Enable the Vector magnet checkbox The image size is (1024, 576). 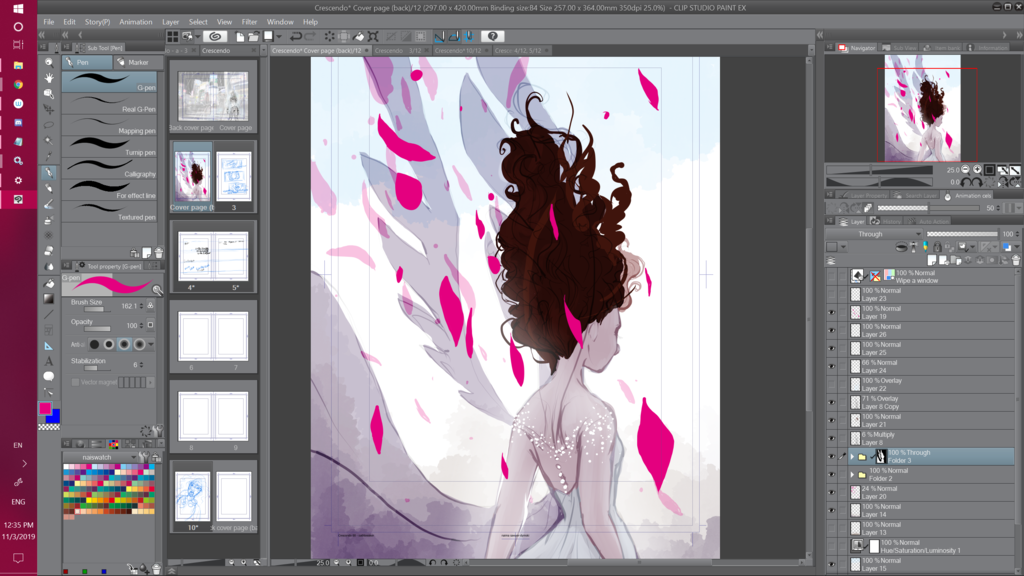(75, 382)
